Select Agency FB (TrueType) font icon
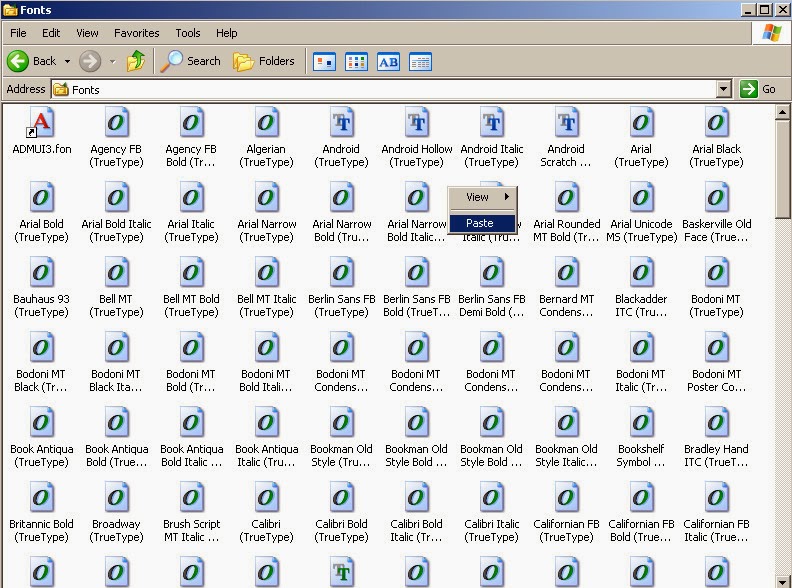The width and height of the screenshot is (792, 588). (116, 137)
